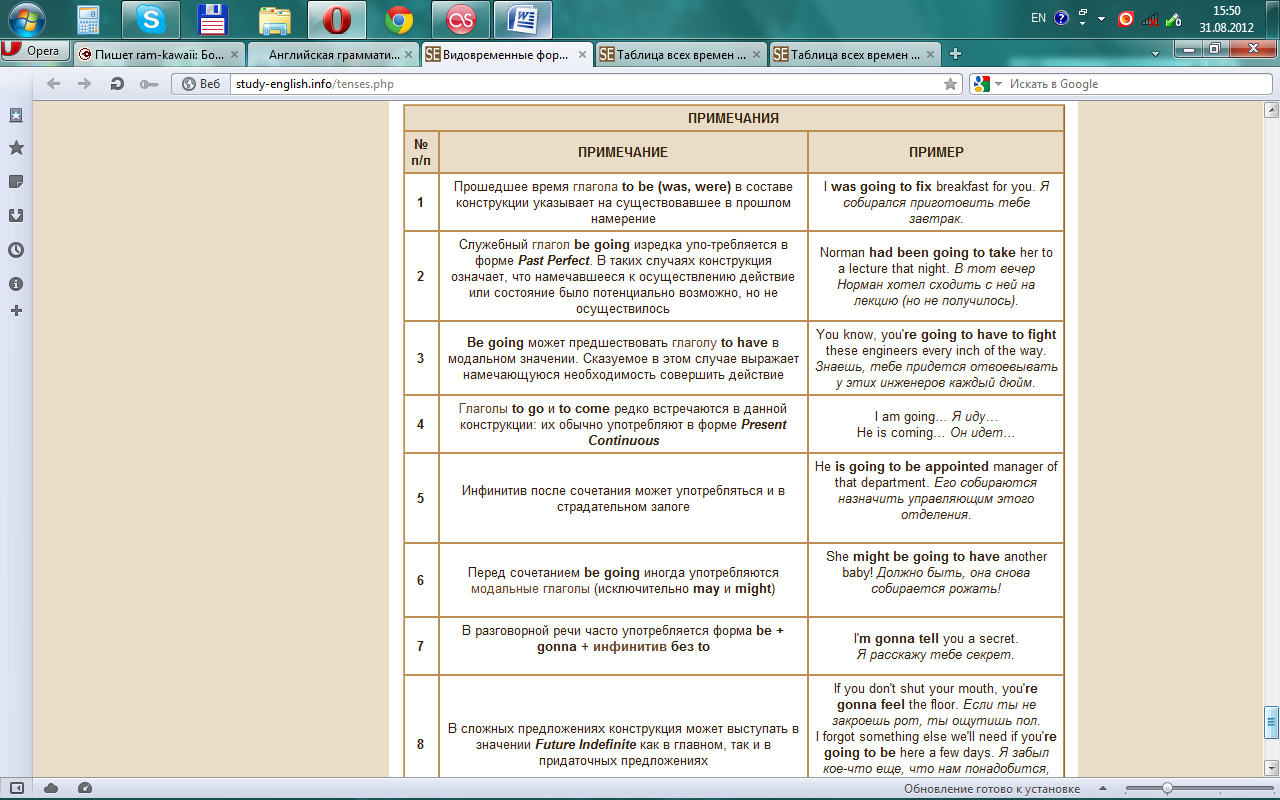This screenshot has width=1280, height=800.
Task: Open Downloads panel in sidebar
Action: (x=16, y=215)
